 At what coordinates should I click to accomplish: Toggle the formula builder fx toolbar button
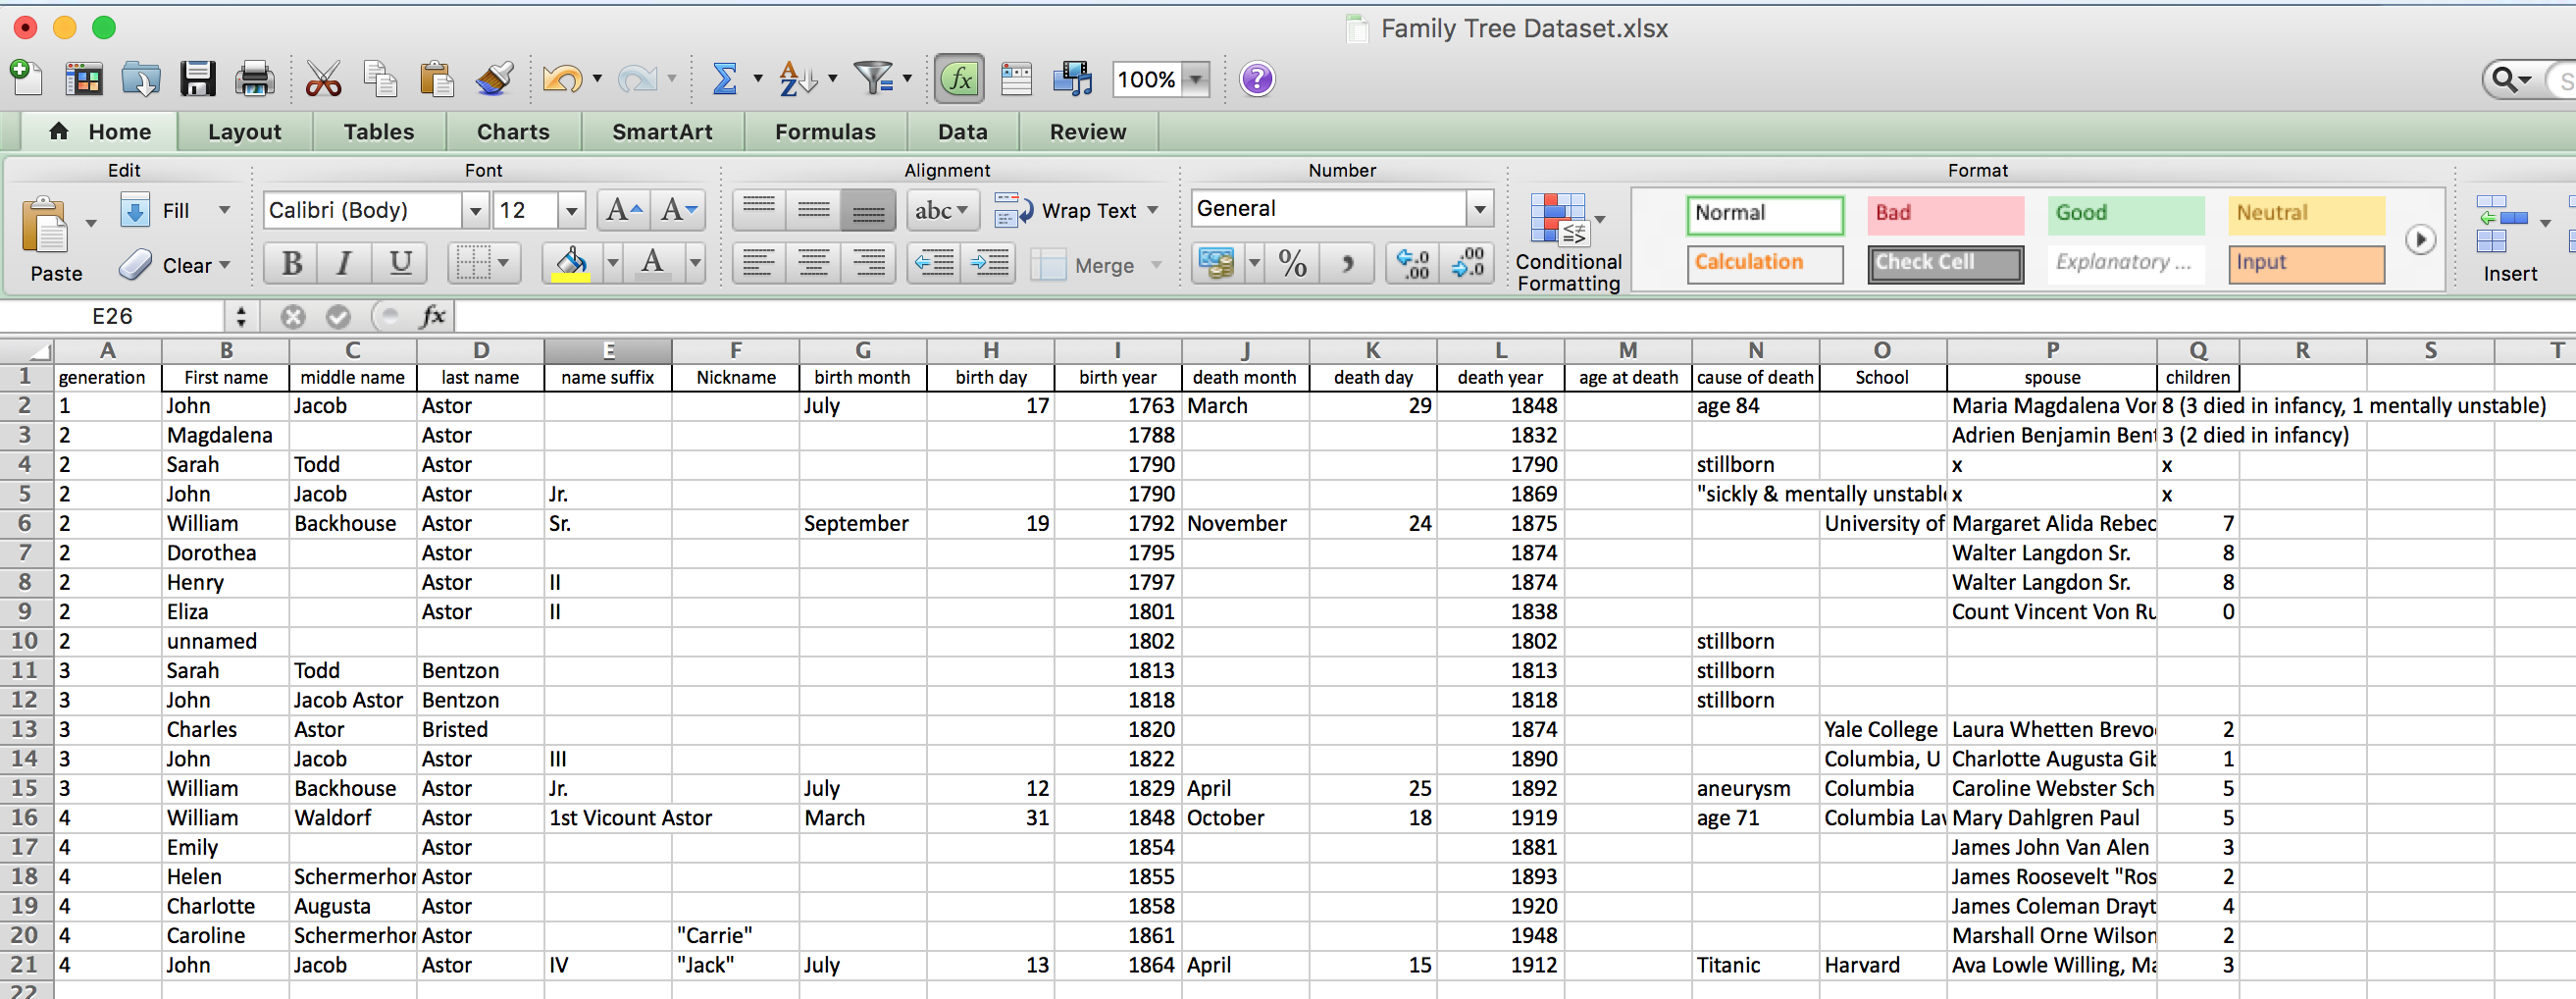click(959, 78)
